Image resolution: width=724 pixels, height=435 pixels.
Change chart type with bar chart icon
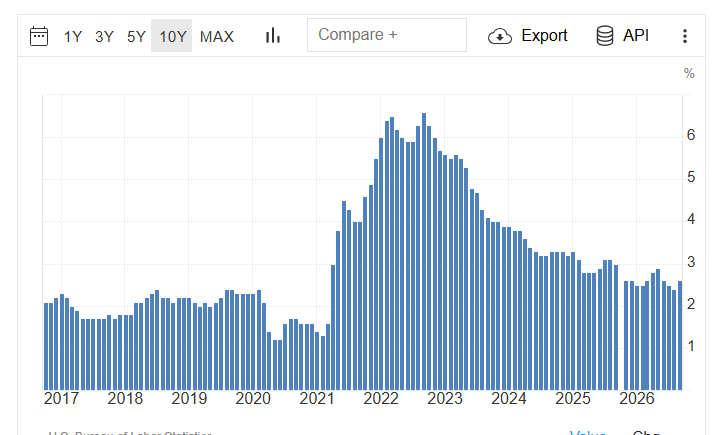(273, 36)
